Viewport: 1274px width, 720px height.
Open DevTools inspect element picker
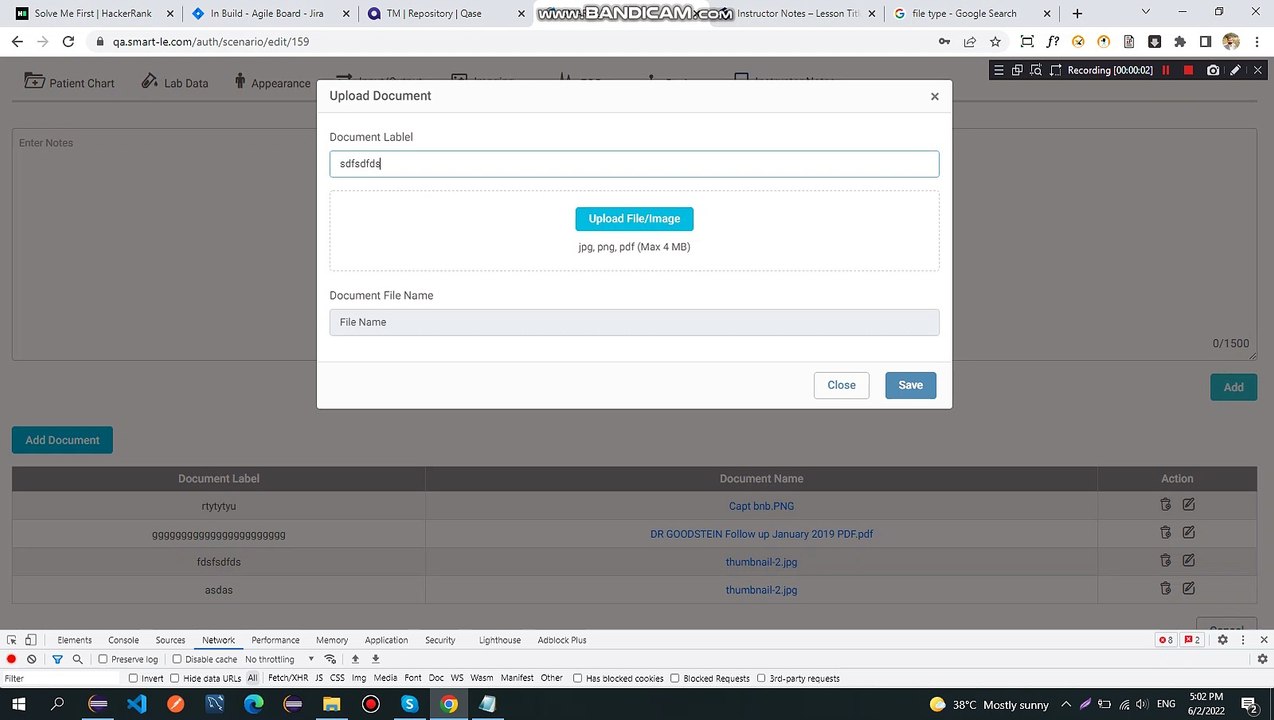click(11, 640)
